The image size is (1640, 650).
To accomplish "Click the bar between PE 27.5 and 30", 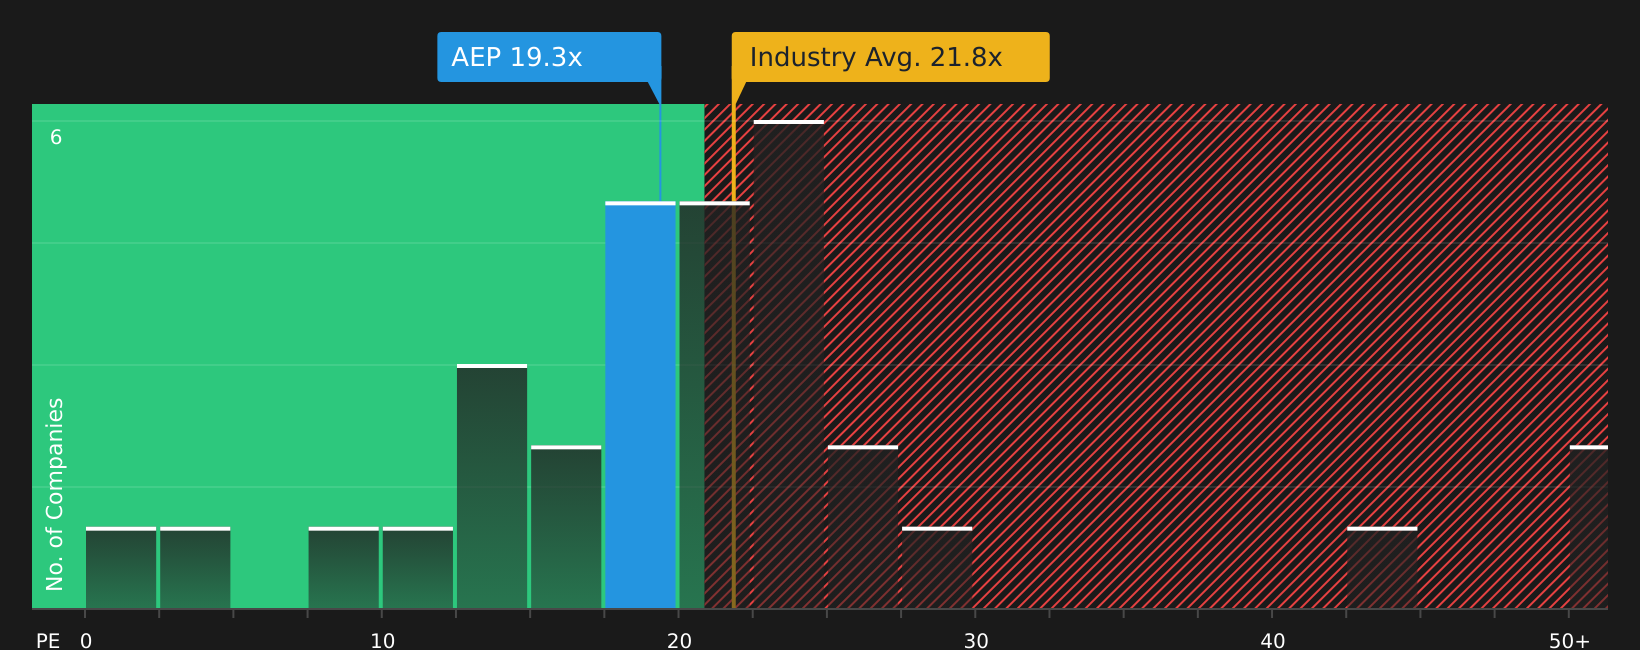I will click(937, 567).
